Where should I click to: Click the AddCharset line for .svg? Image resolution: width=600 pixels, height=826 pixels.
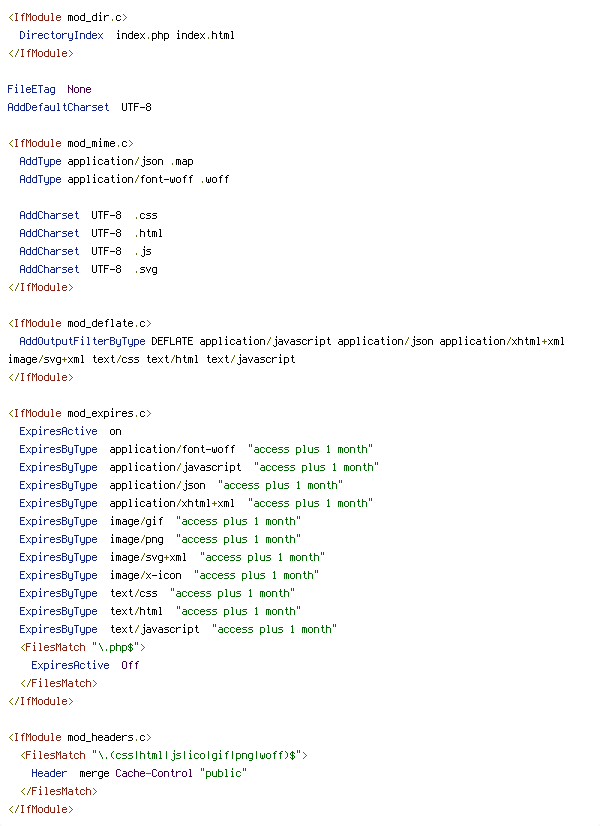(88, 270)
